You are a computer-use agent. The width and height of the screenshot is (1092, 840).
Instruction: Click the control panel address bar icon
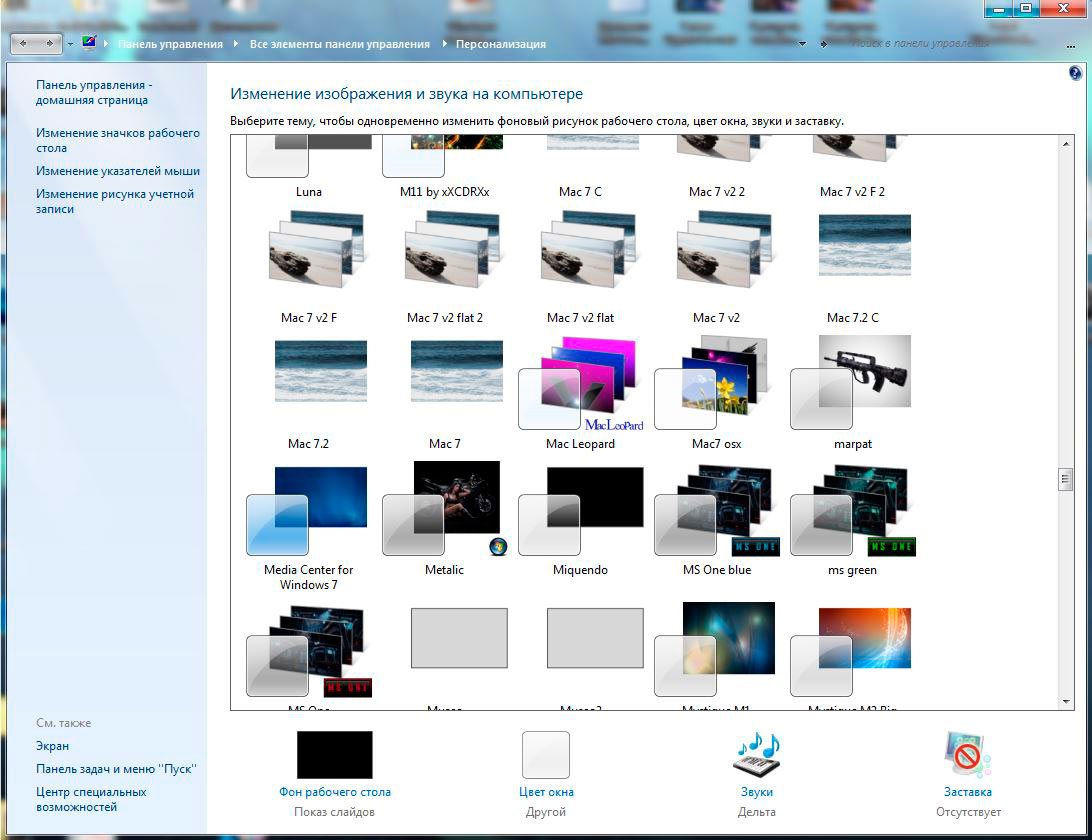point(88,42)
